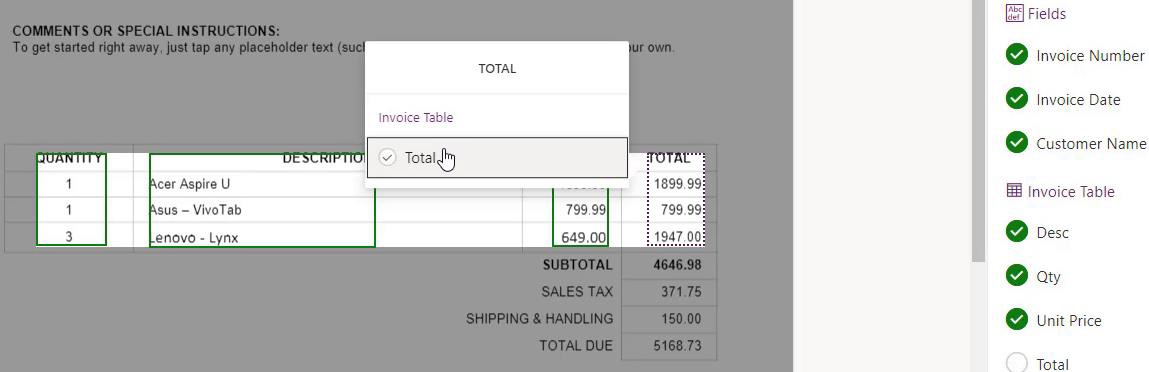This screenshot has height=372, width=1149.
Task: Click the Invoice Number field label
Action: click(1090, 56)
